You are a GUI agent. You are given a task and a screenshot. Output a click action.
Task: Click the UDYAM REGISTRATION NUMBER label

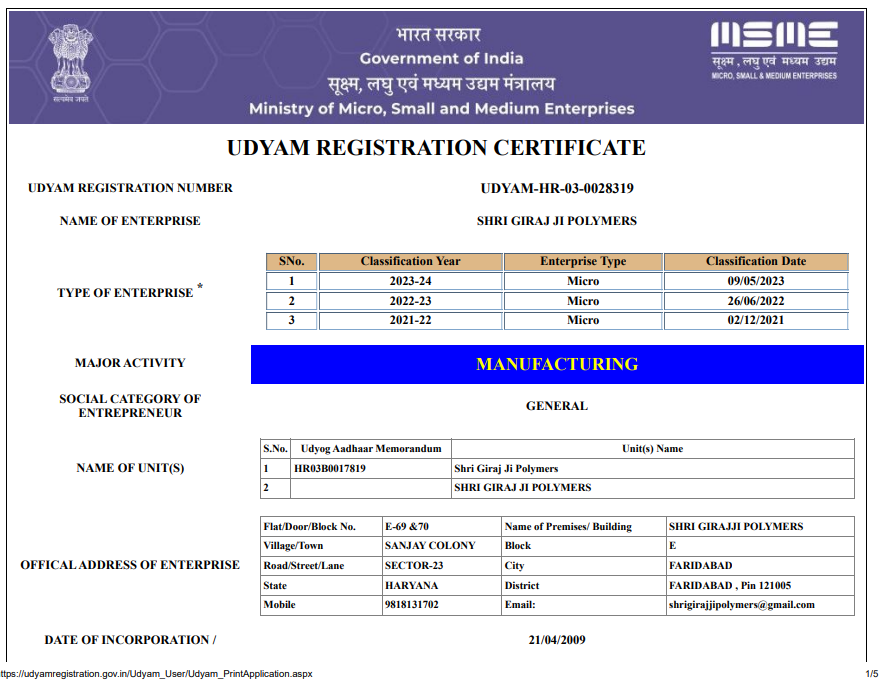click(130, 188)
